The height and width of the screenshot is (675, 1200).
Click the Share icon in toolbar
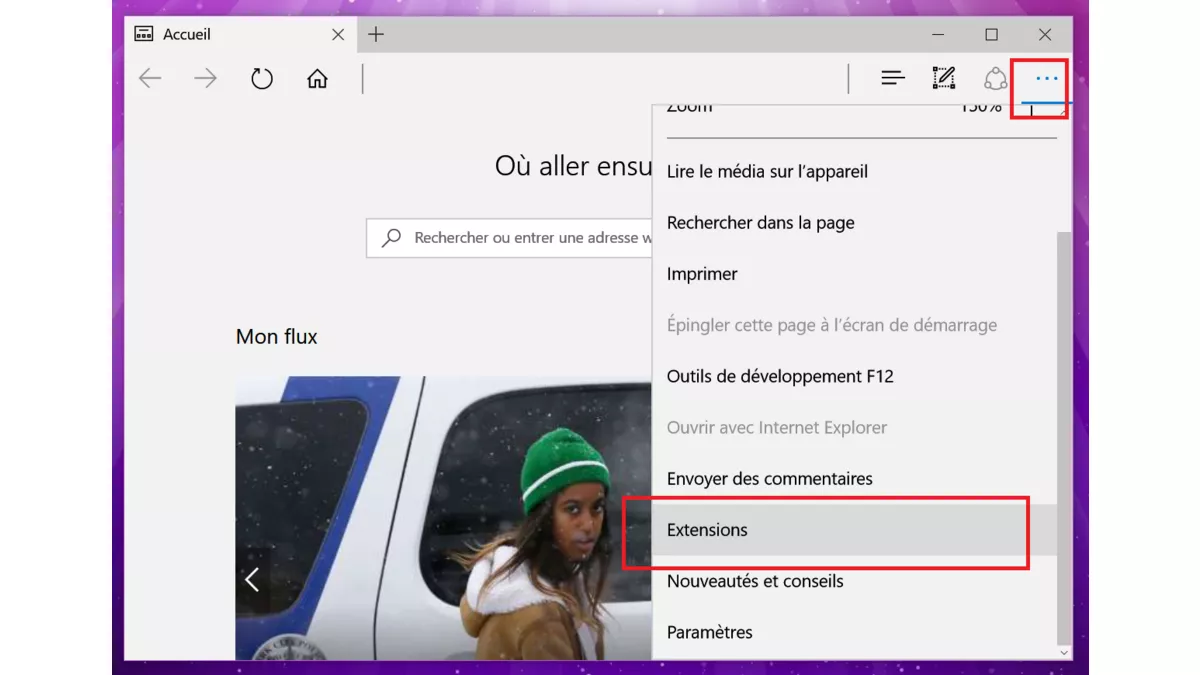click(x=995, y=78)
